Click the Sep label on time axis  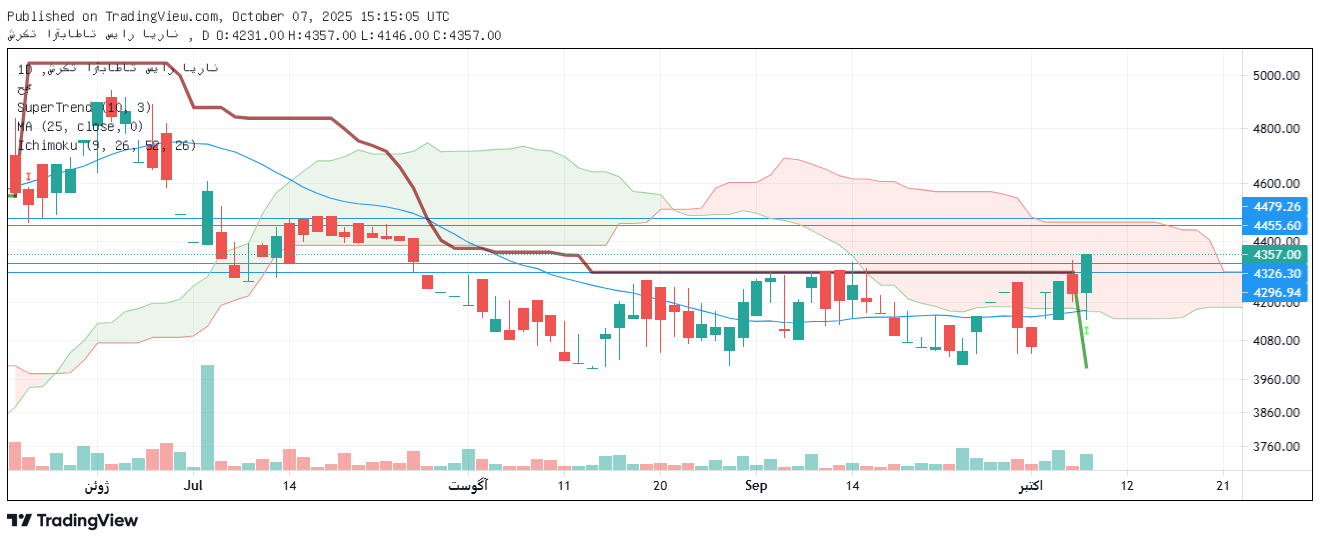click(756, 486)
